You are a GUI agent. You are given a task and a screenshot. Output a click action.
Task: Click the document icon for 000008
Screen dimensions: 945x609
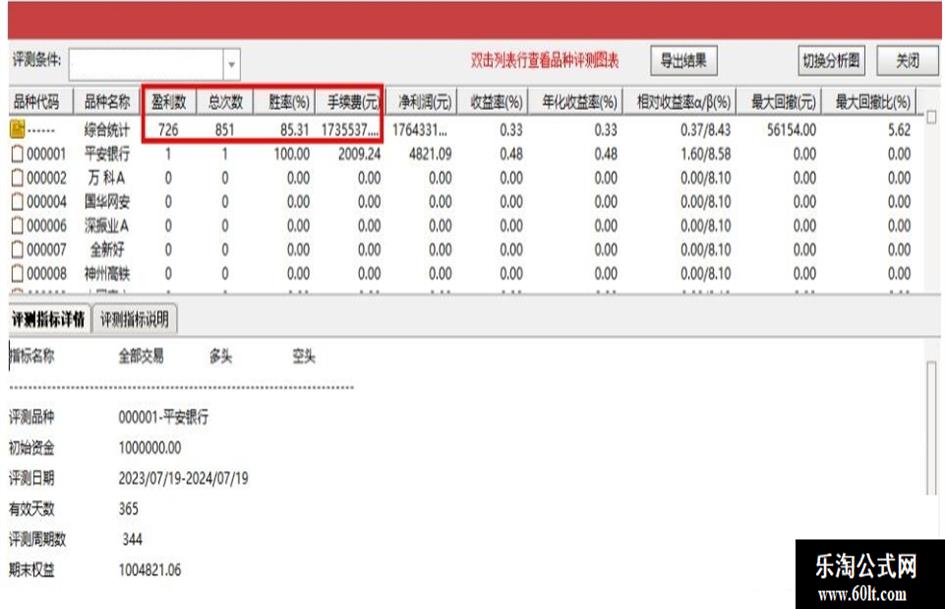coord(17,274)
